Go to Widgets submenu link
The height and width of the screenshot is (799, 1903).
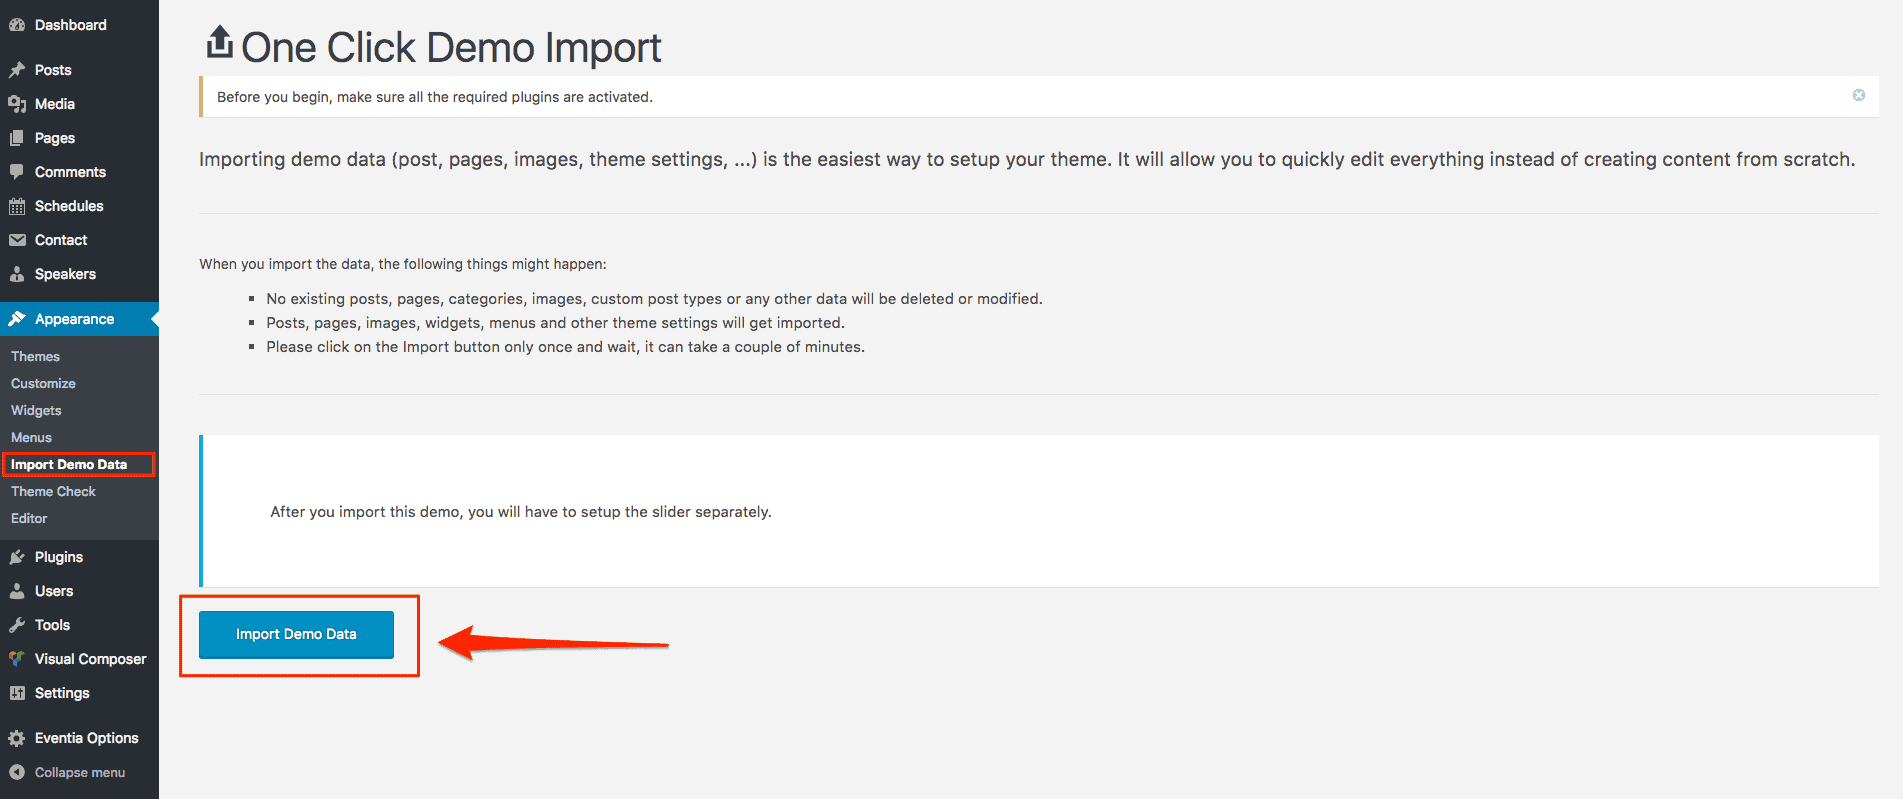coord(36,410)
